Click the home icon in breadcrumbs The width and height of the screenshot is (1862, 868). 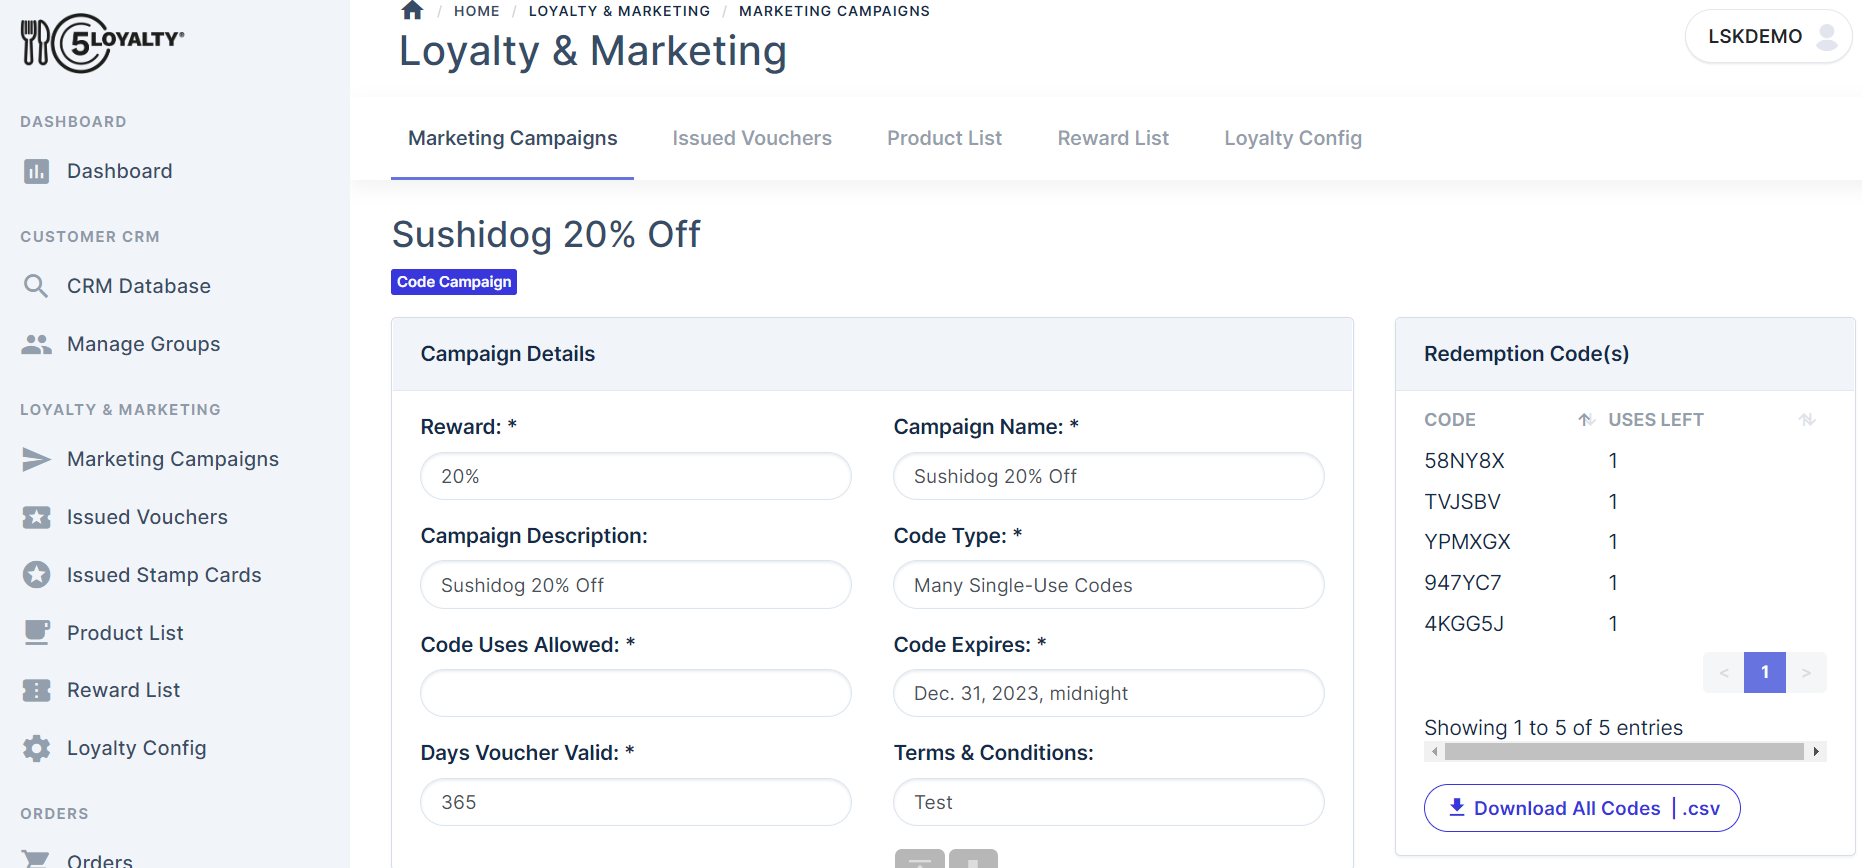tap(412, 10)
